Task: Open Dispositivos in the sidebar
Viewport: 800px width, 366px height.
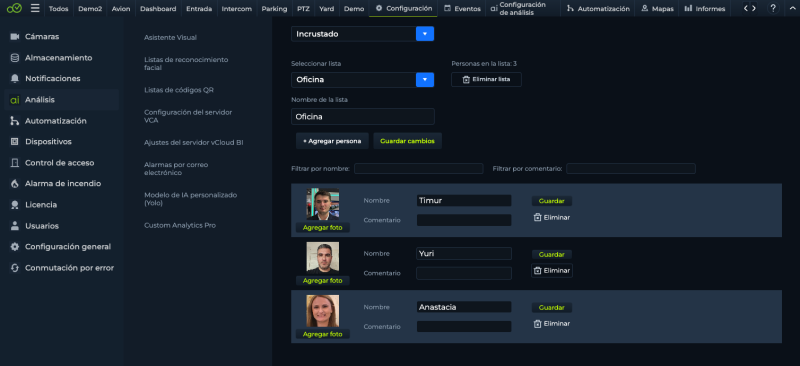Action: coord(62,141)
